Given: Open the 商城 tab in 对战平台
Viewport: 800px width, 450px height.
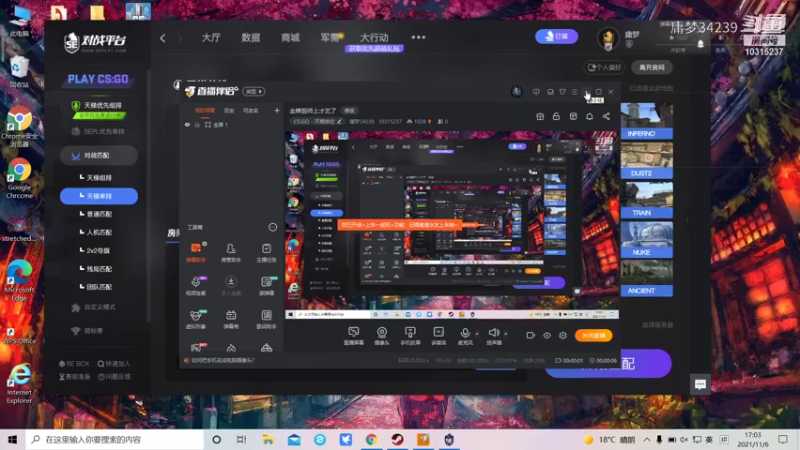Looking at the screenshot, I should click(x=290, y=37).
